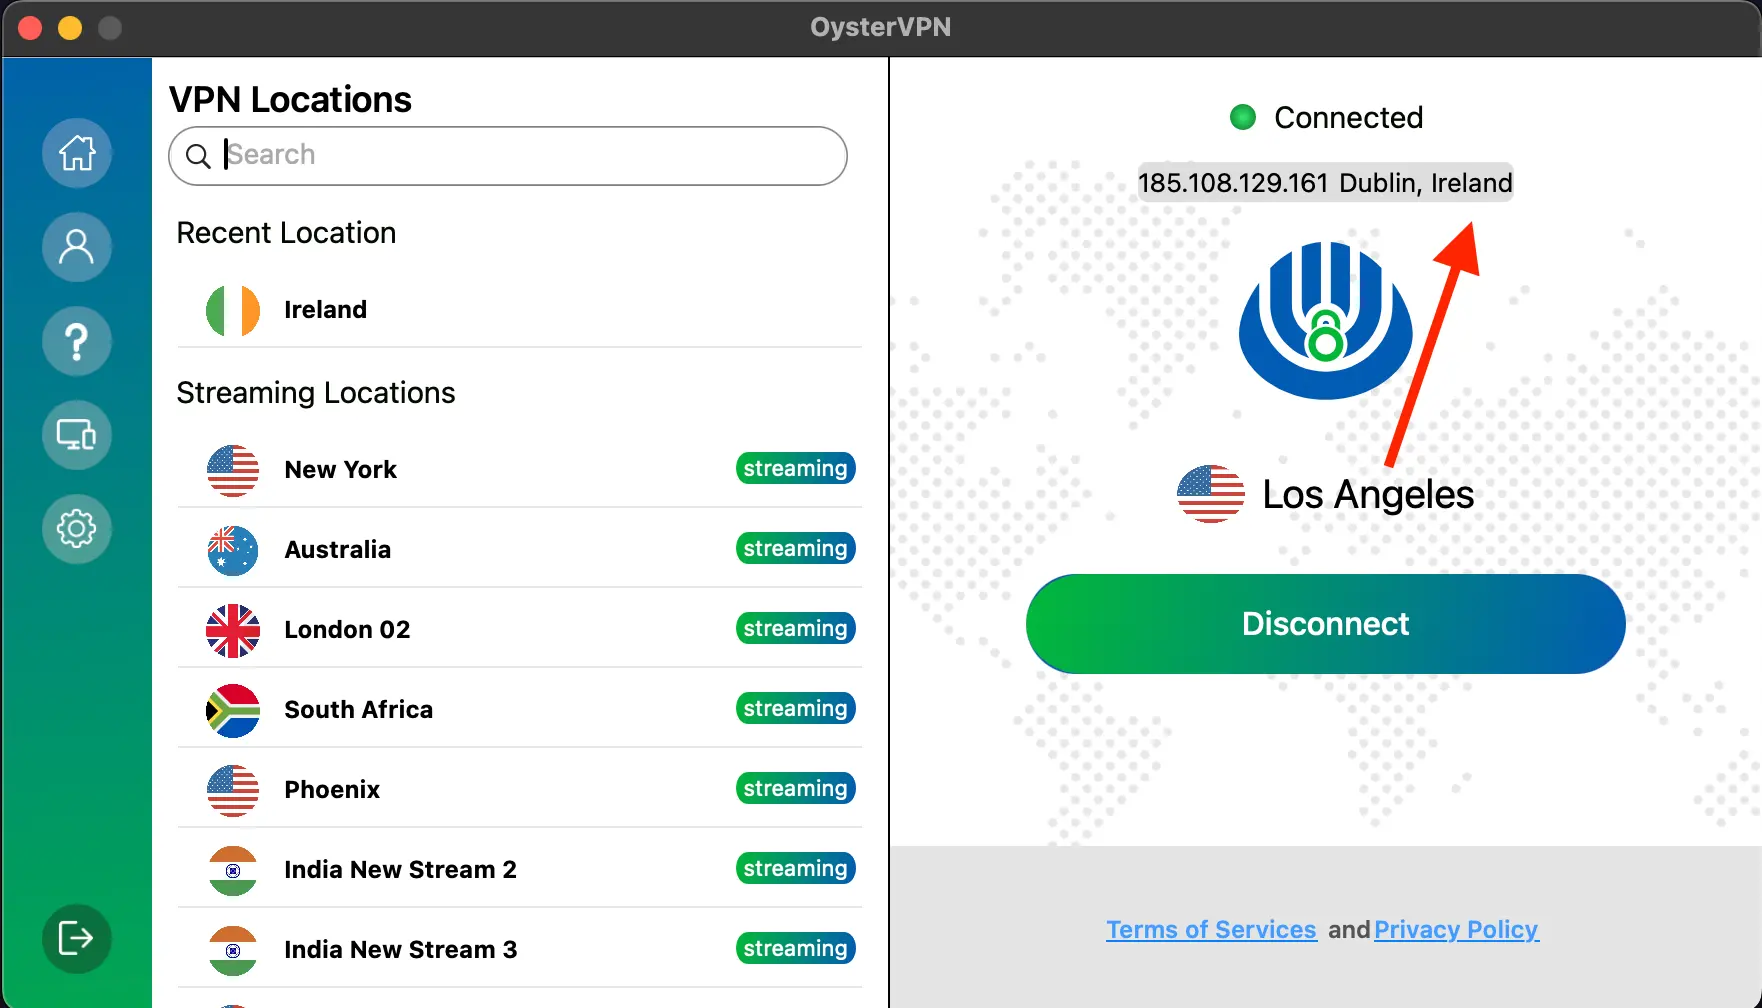Screen dimensions: 1762x1008
Task: Click the logout icon at sidebar bottom
Action: (77, 938)
